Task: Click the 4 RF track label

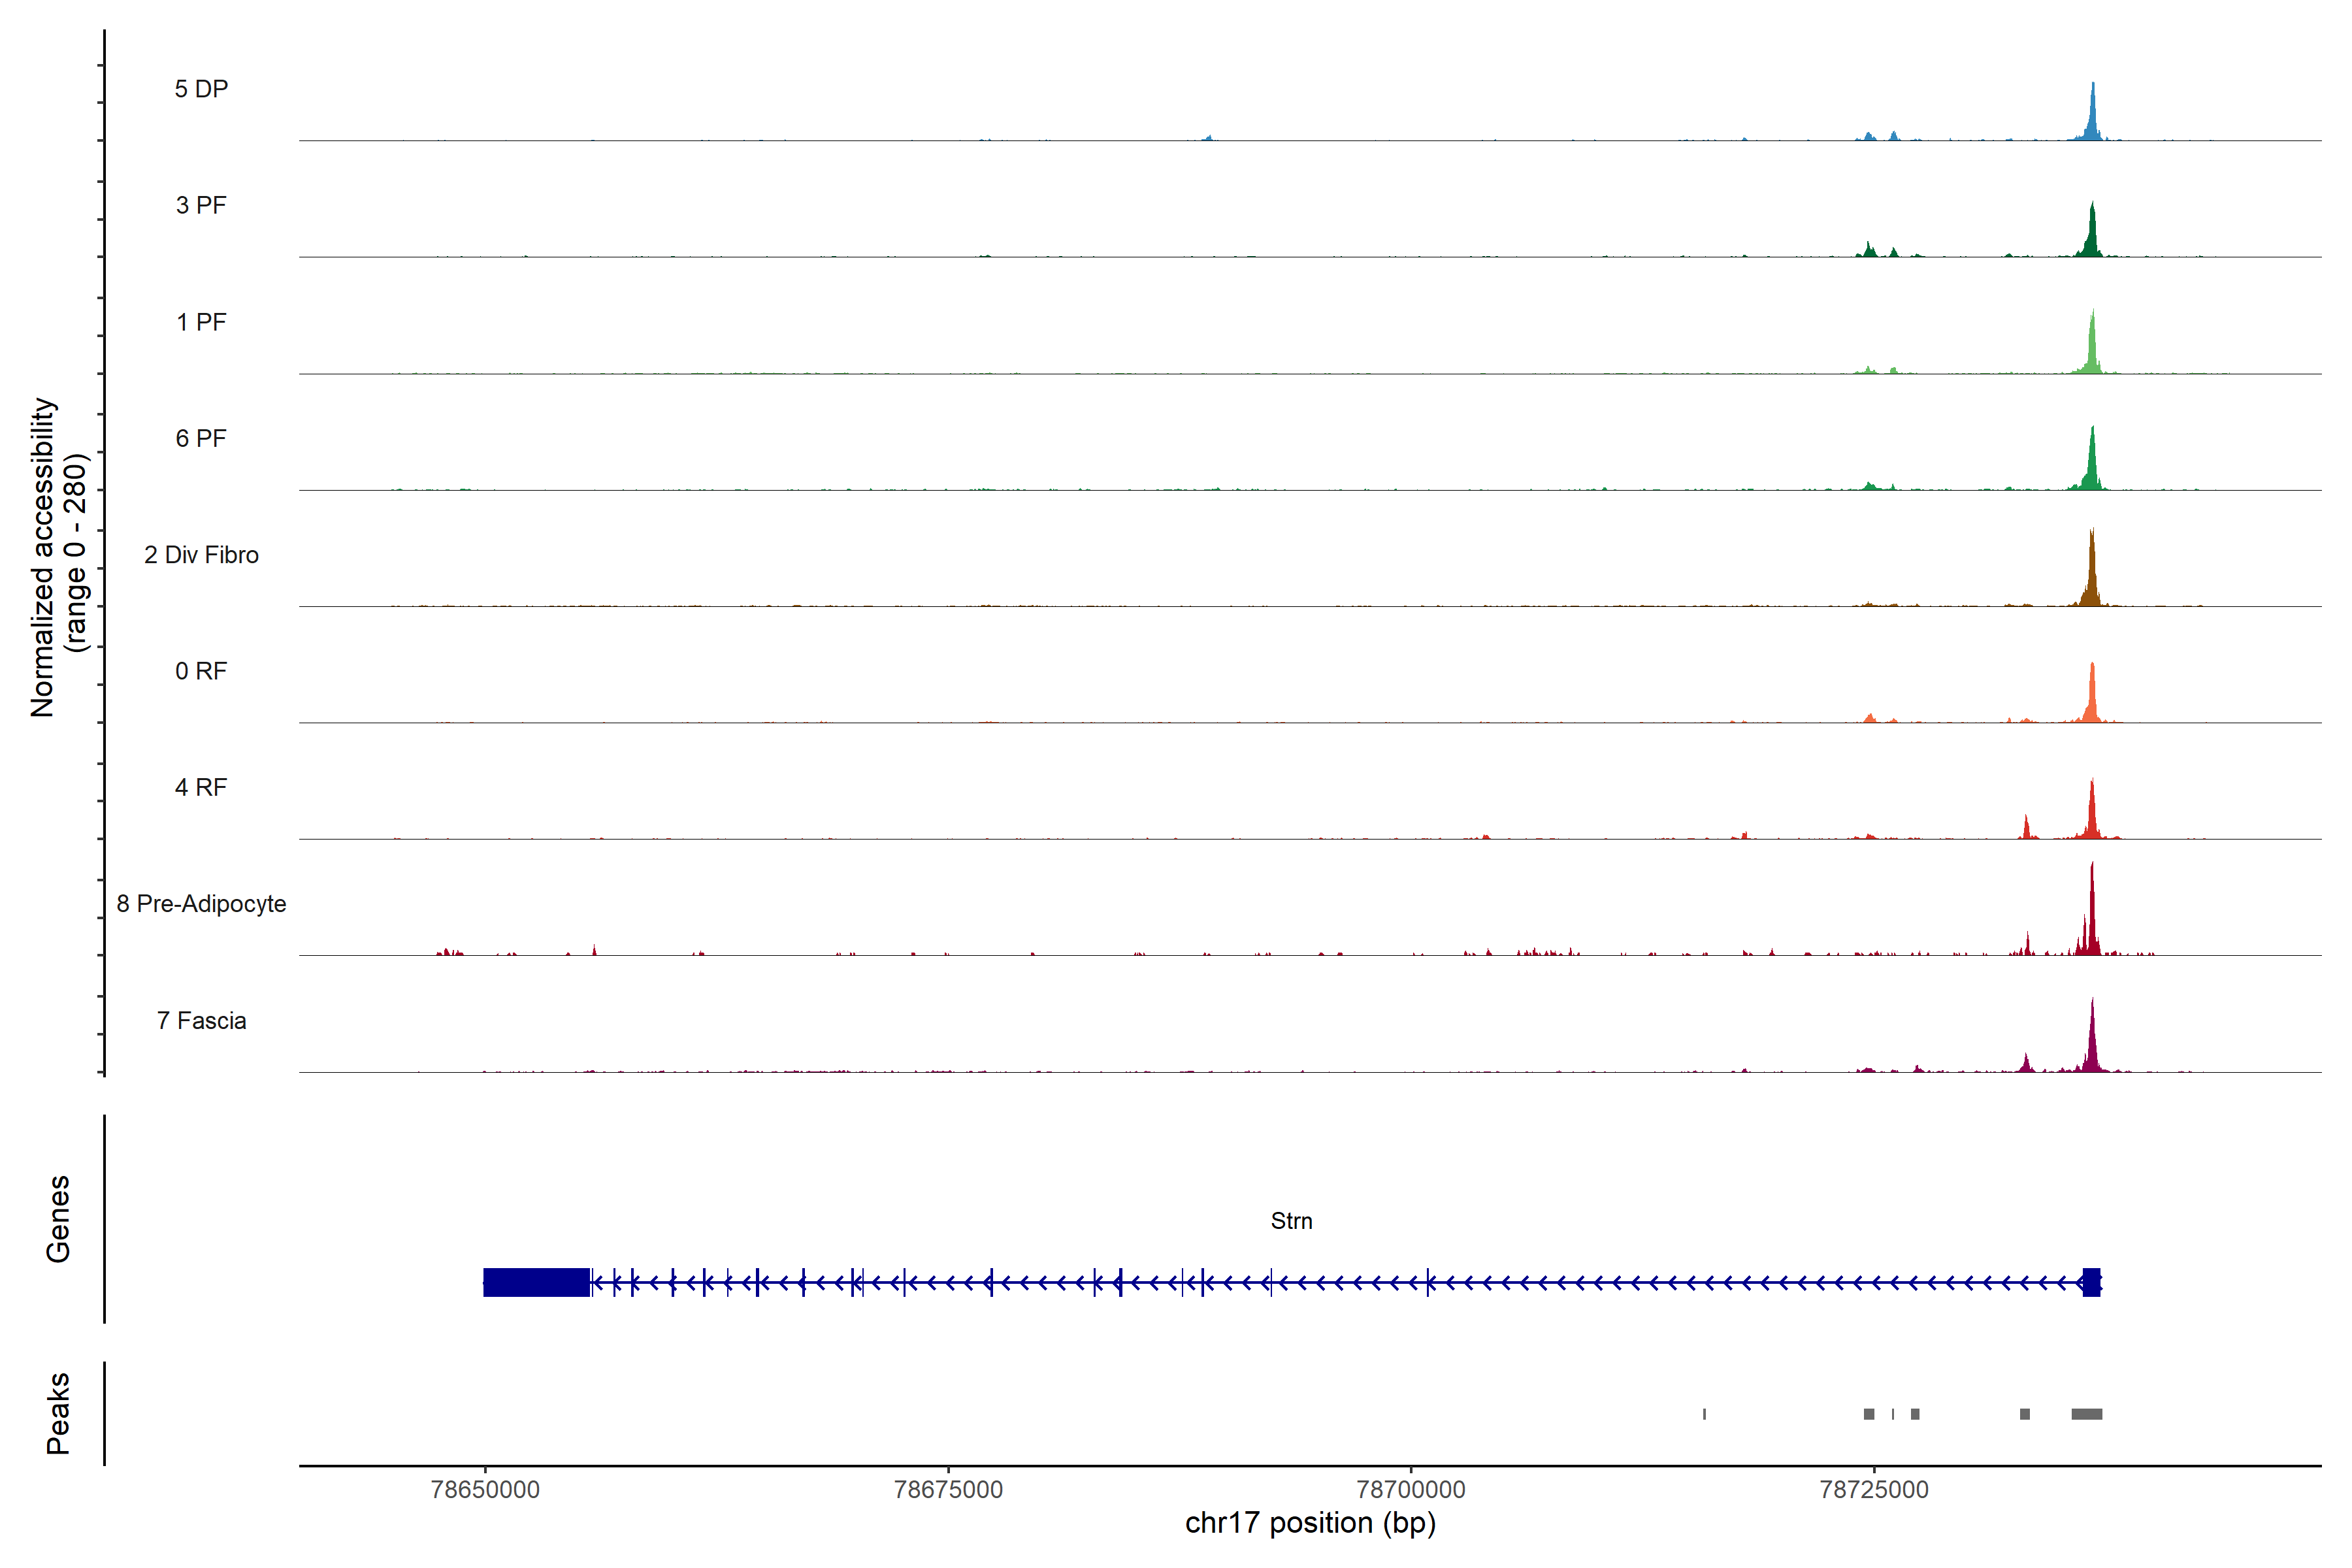Action: (x=201, y=787)
